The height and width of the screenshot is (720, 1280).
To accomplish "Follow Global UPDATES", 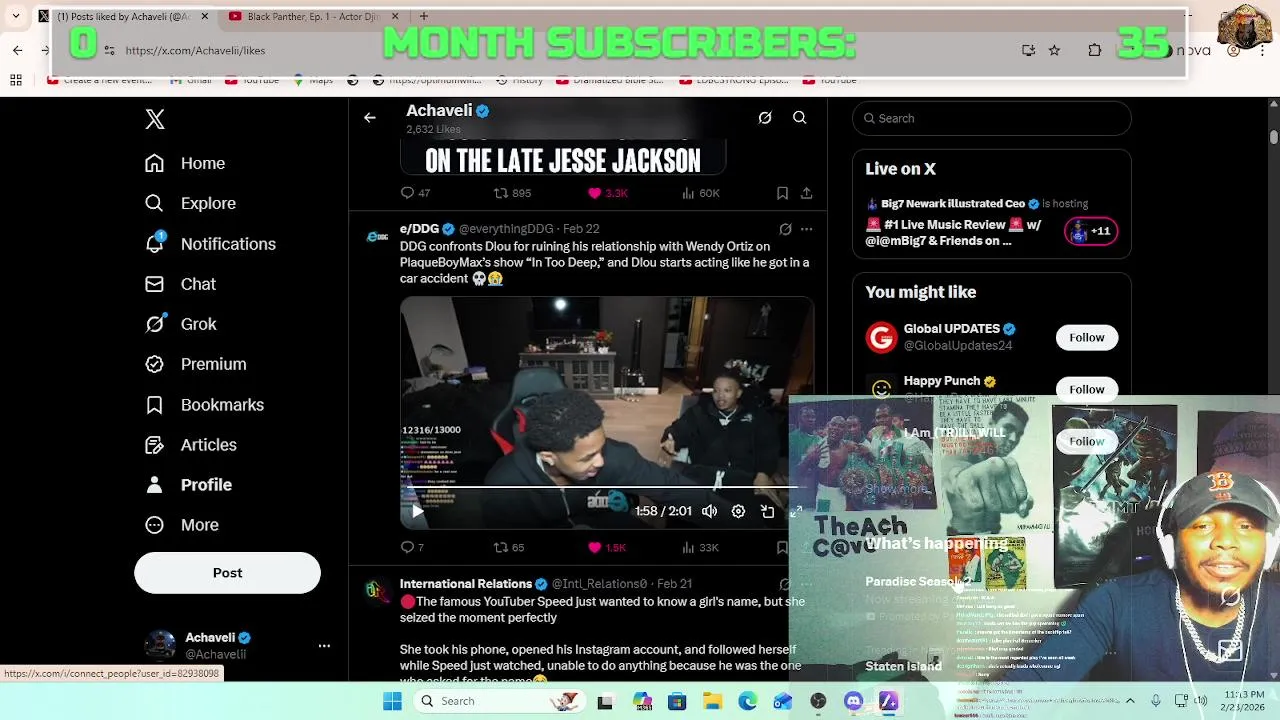I will tap(1087, 337).
